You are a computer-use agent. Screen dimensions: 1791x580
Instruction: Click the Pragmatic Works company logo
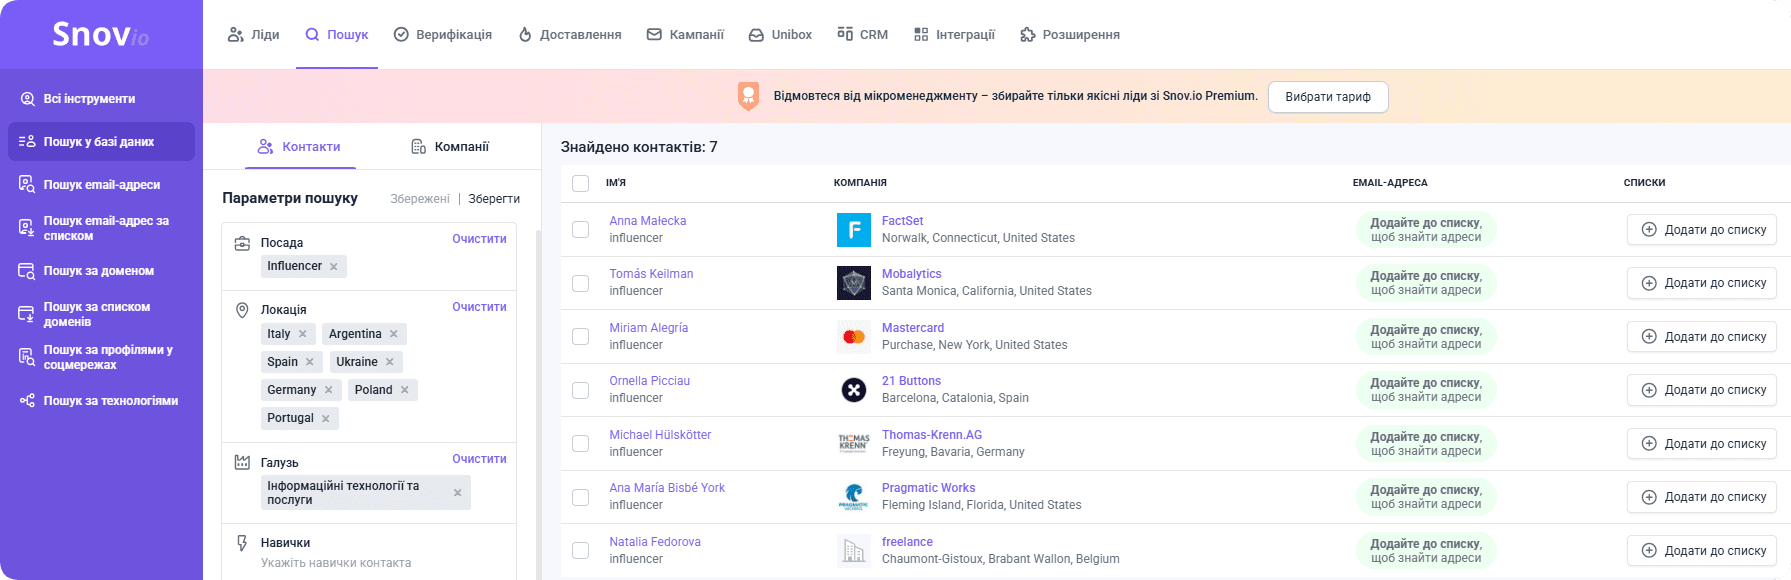coord(854,497)
